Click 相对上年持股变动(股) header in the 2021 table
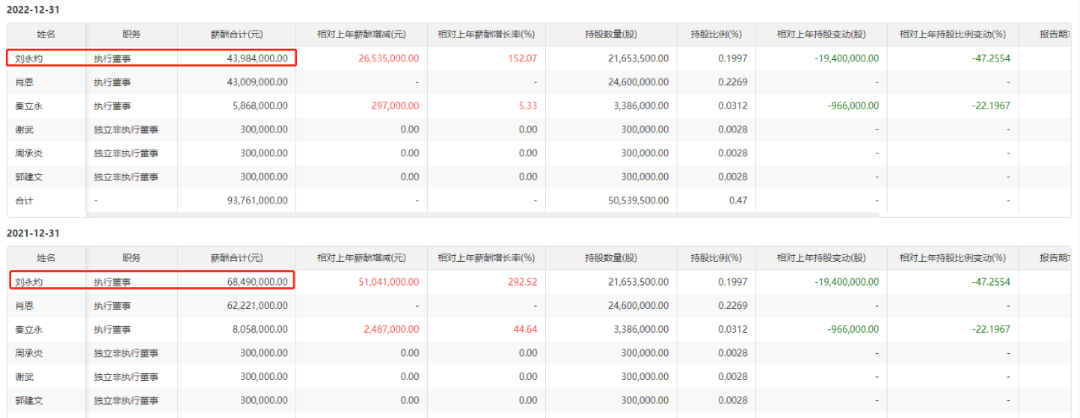The image size is (1080, 418). (x=821, y=258)
